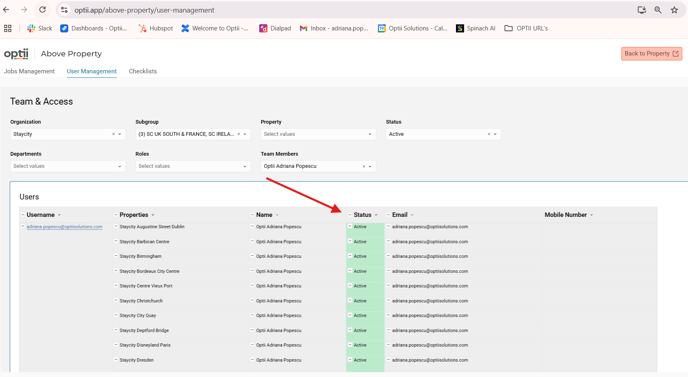Open the OPTII URL's bookmark folder
This screenshot has width=688, height=377.
click(x=526, y=28)
